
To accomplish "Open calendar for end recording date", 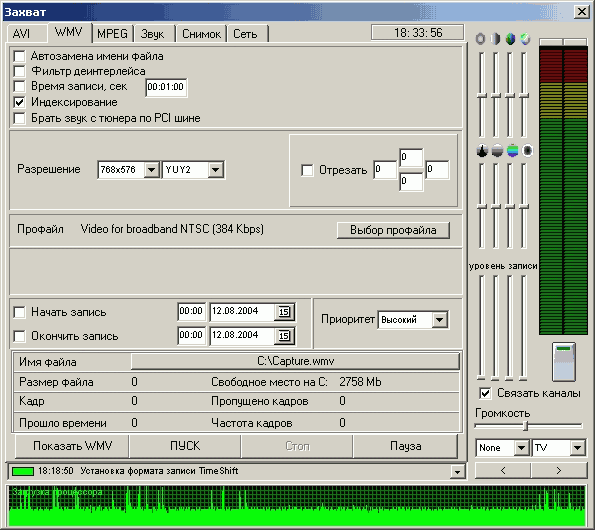I will pos(284,336).
